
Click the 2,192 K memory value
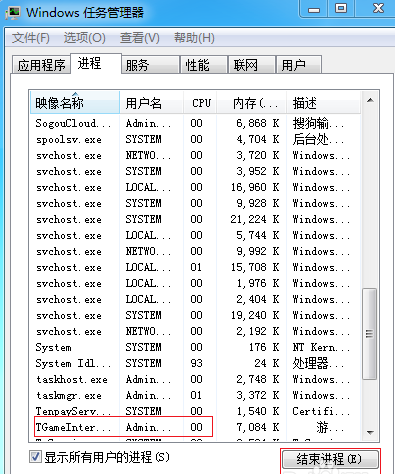click(258, 331)
